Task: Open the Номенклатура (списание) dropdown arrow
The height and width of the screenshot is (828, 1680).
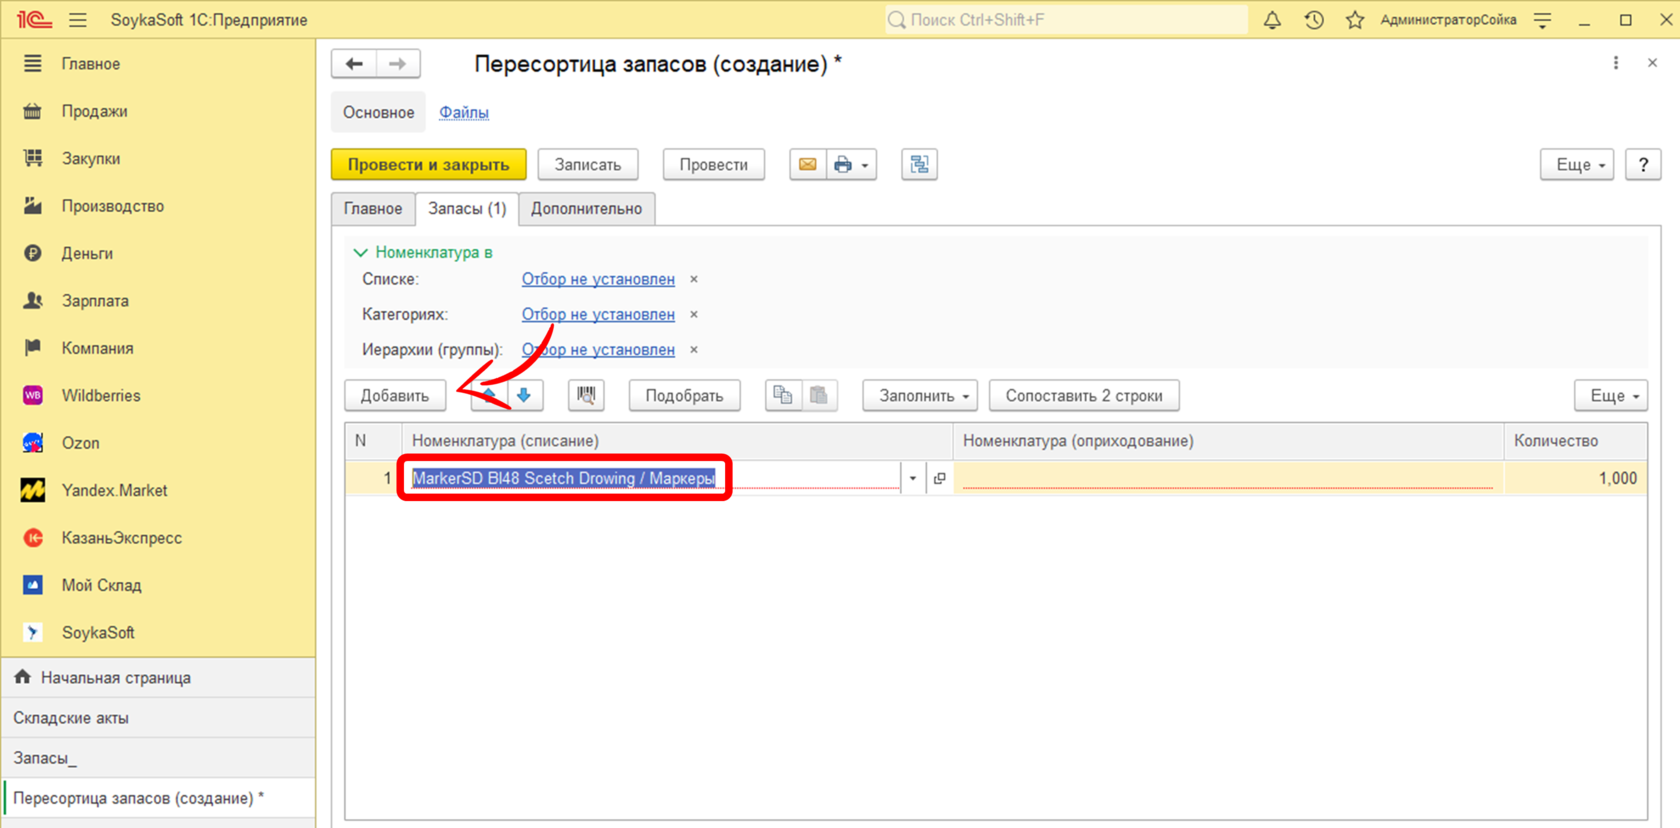Action: click(912, 479)
